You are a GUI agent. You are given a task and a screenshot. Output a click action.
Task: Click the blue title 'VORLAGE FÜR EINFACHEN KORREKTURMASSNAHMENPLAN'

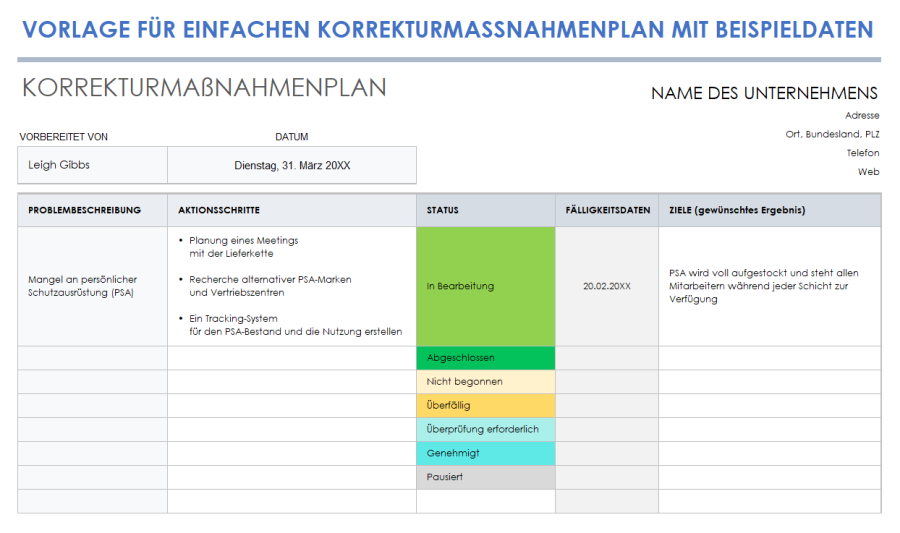(448, 29)
